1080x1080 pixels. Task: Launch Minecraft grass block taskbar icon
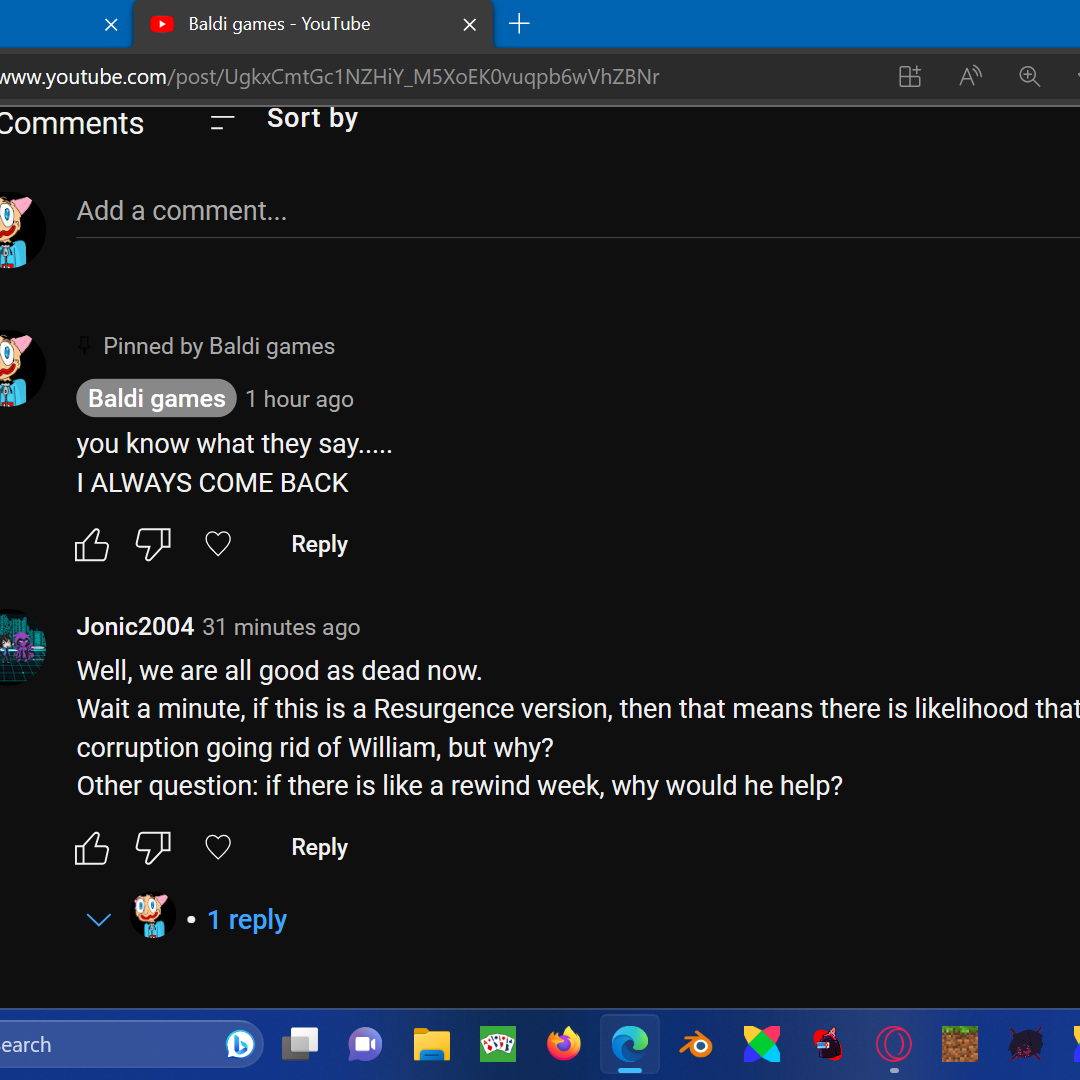[959, 1044]
